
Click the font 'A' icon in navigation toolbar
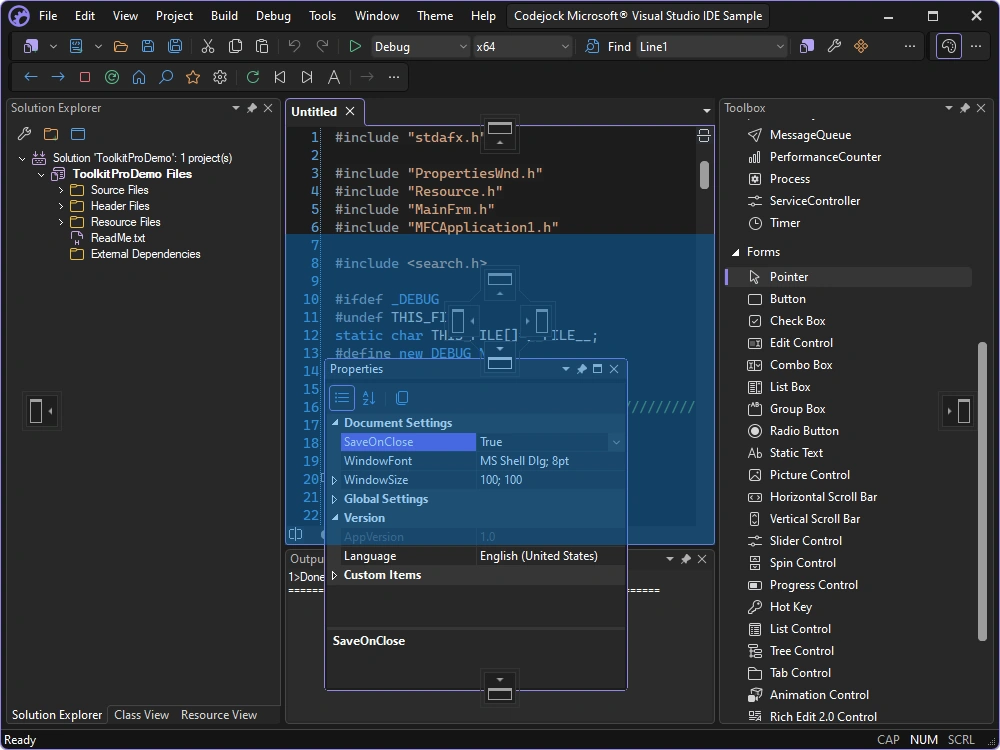[x=334, y=77]
